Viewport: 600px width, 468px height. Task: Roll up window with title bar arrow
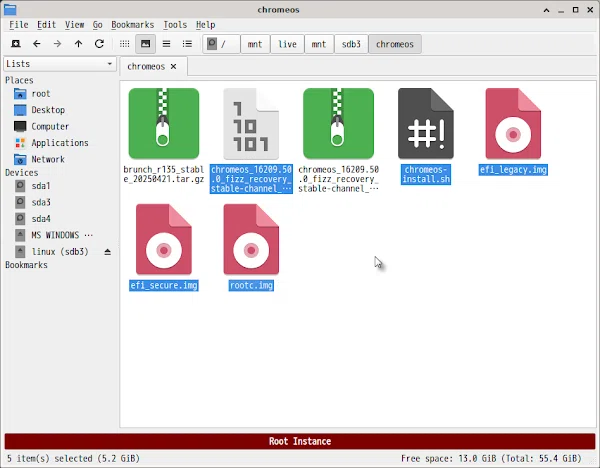click(x=546, y=10)
